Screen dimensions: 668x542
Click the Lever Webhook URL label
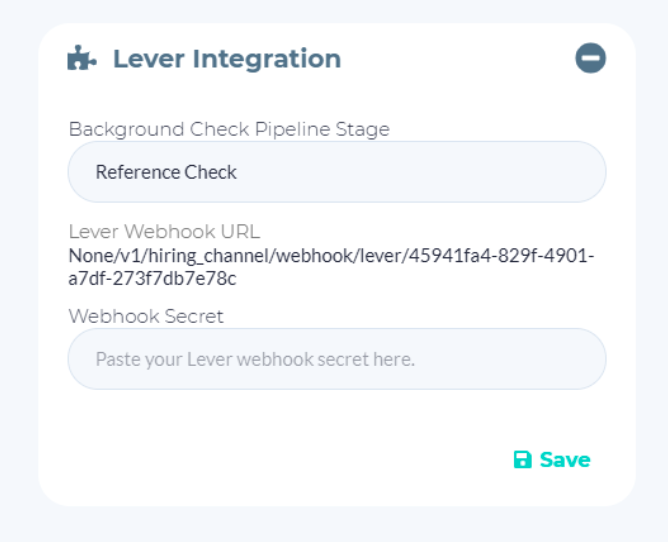pos(164,232)
